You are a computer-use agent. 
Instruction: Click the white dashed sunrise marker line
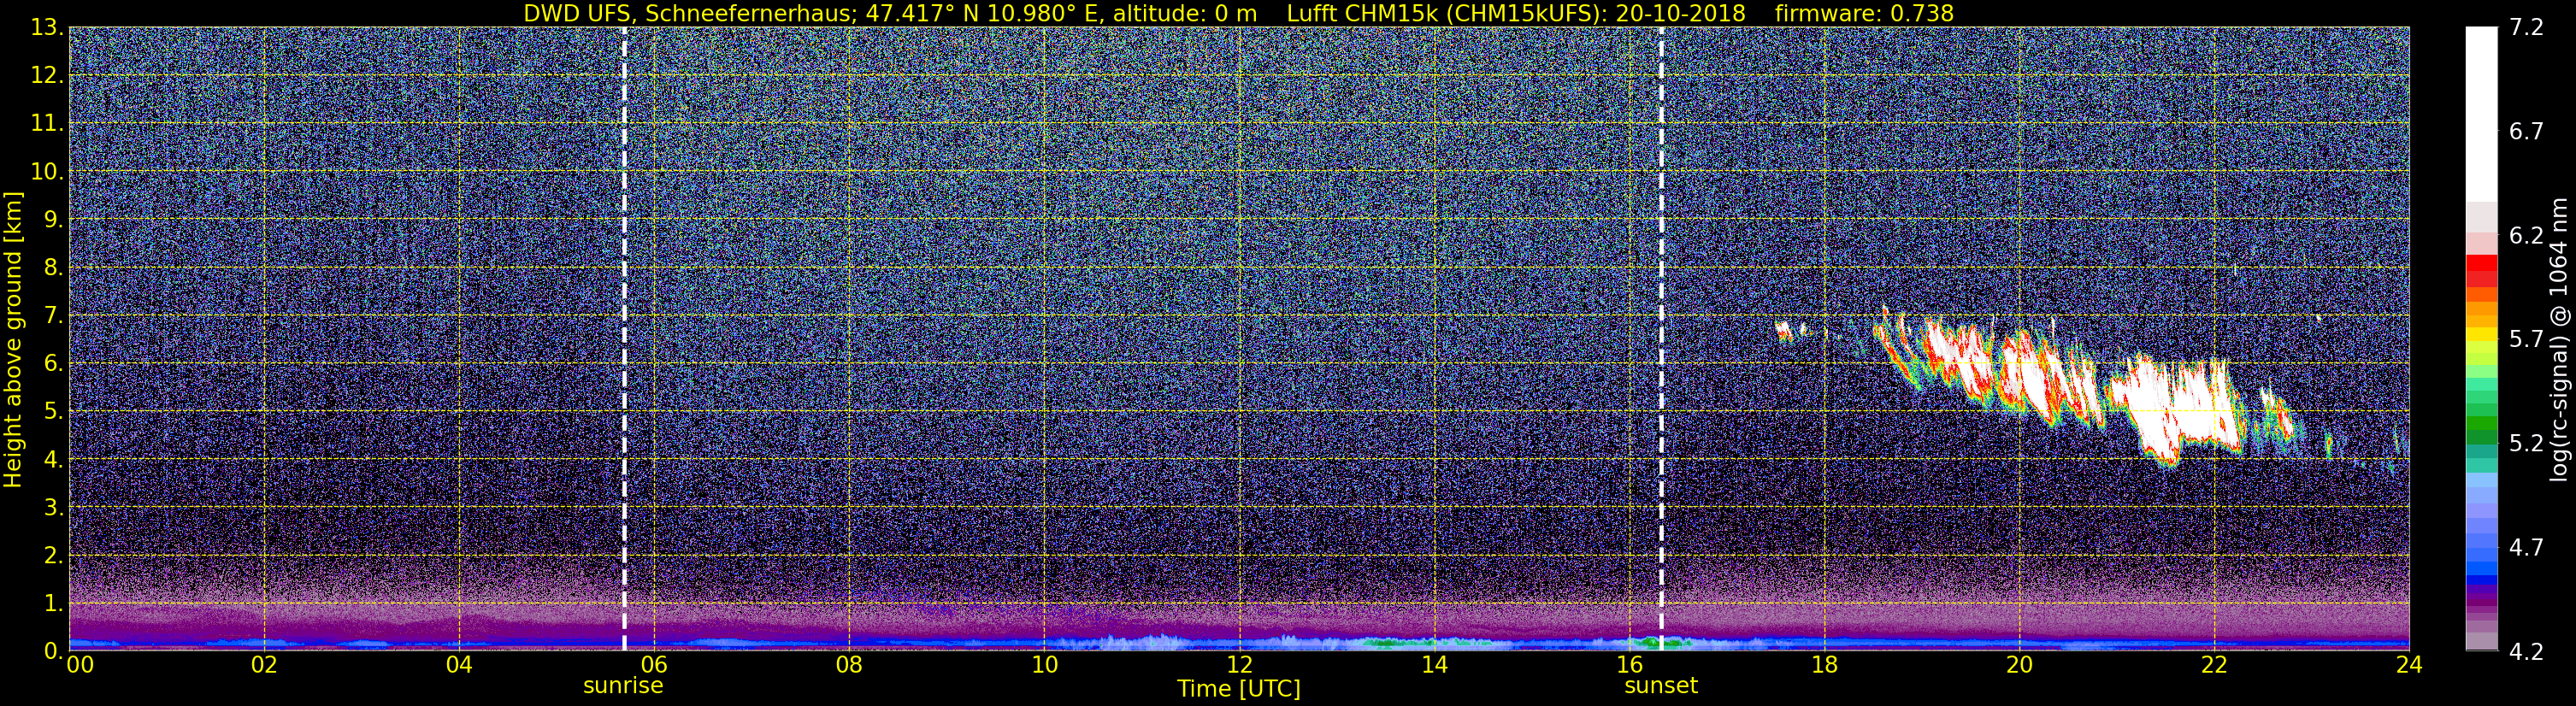[x=624, y=339]
